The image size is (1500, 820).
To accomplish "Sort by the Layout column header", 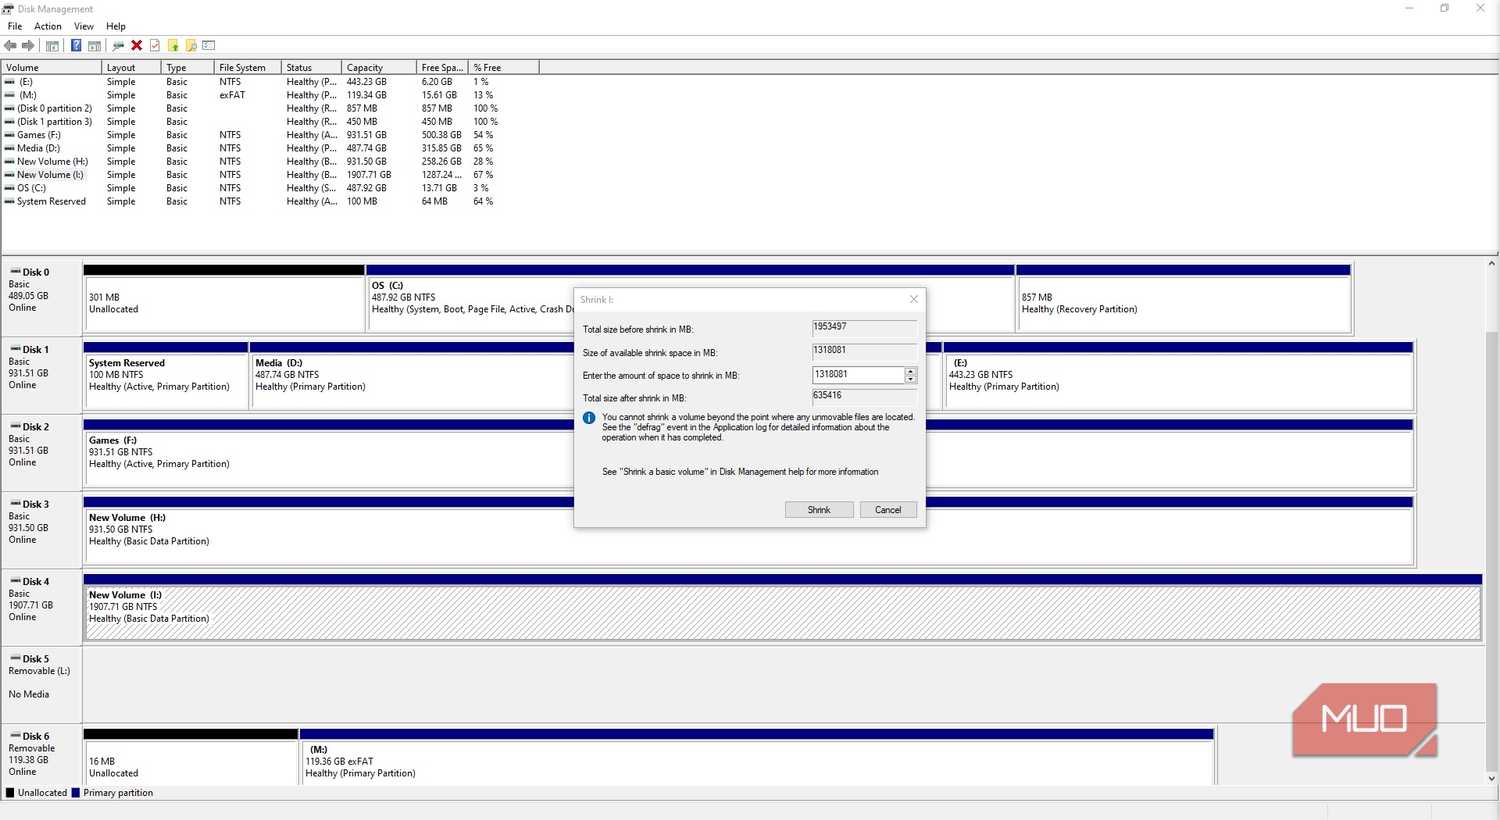I will click(x=131, y=68).
